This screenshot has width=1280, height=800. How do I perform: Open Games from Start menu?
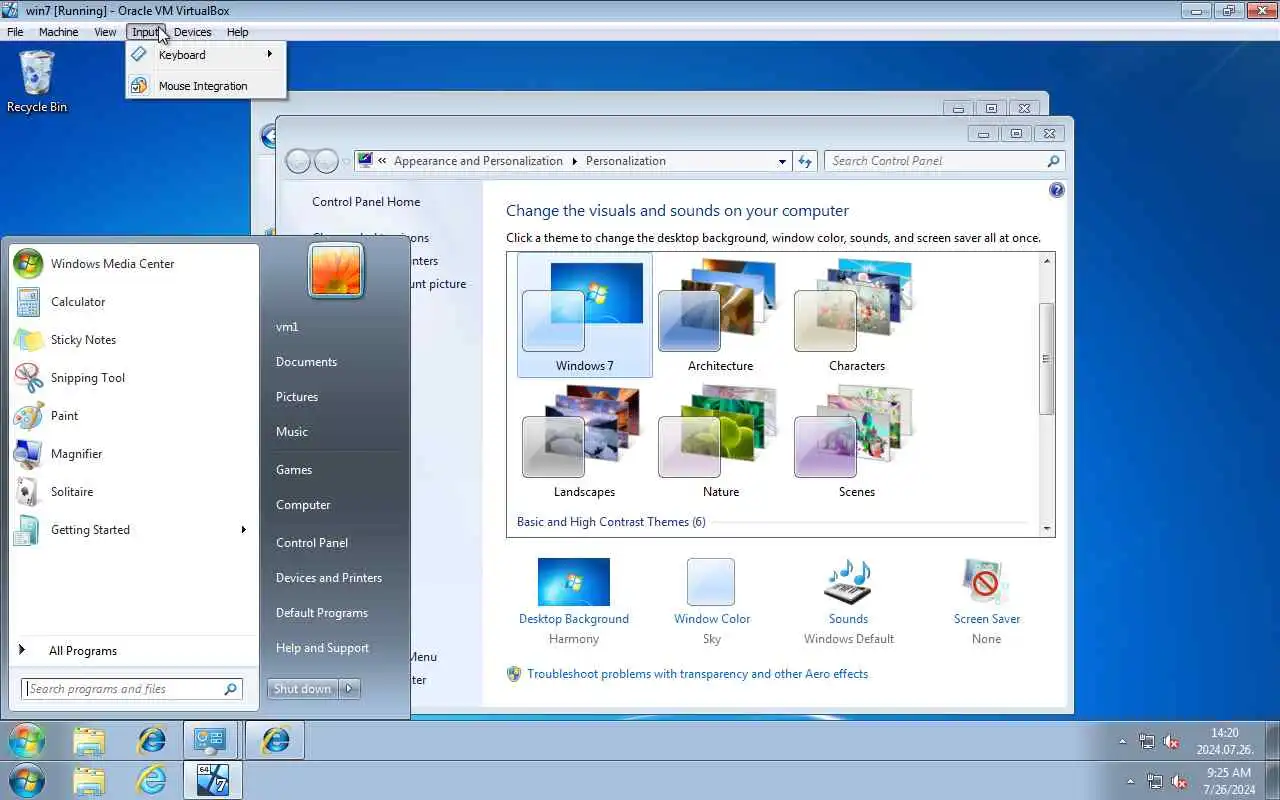[x=294, y=470]
